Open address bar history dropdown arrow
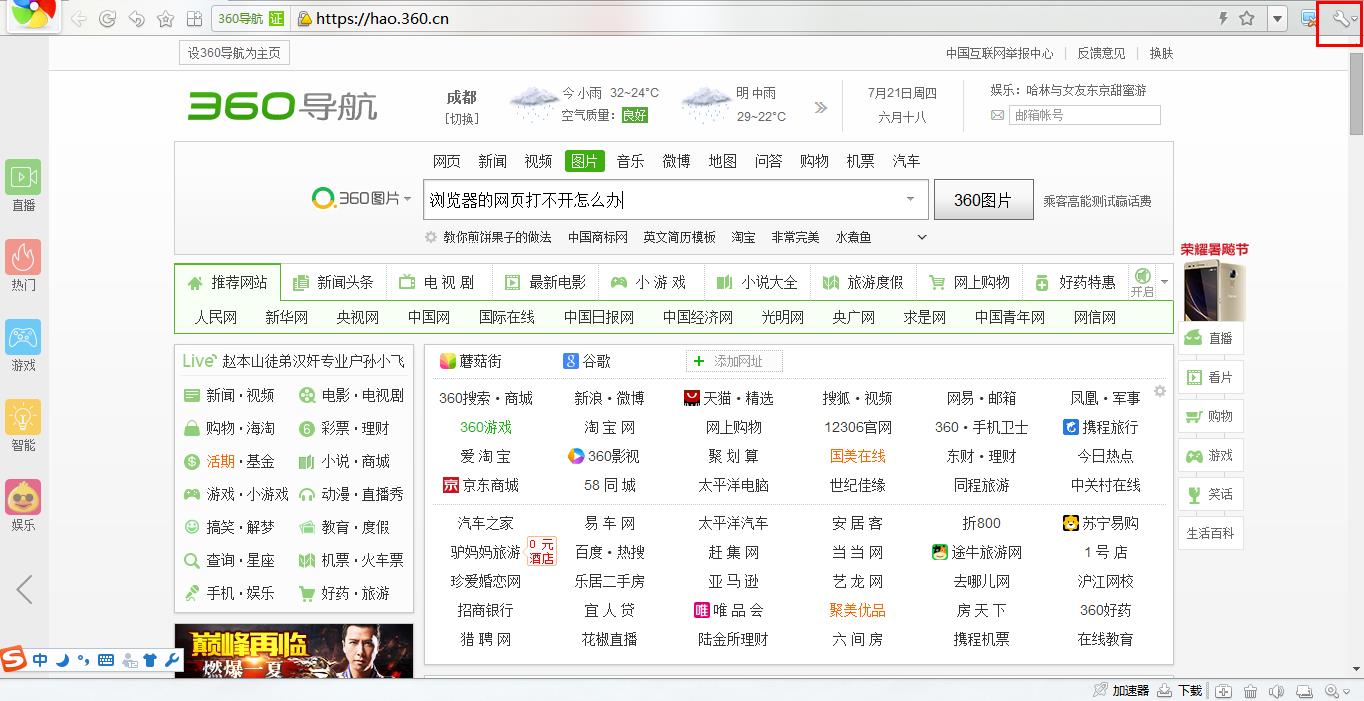Screen dimensions: 1364x701 (1277, 19)
